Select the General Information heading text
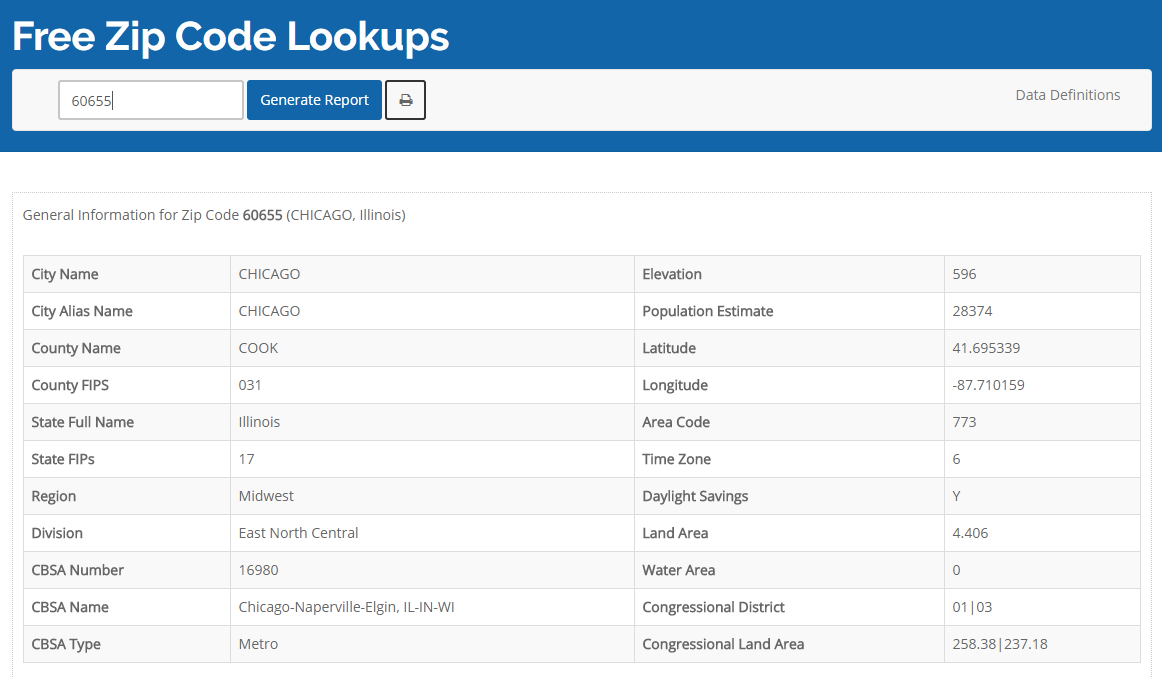 click(214, 215)
